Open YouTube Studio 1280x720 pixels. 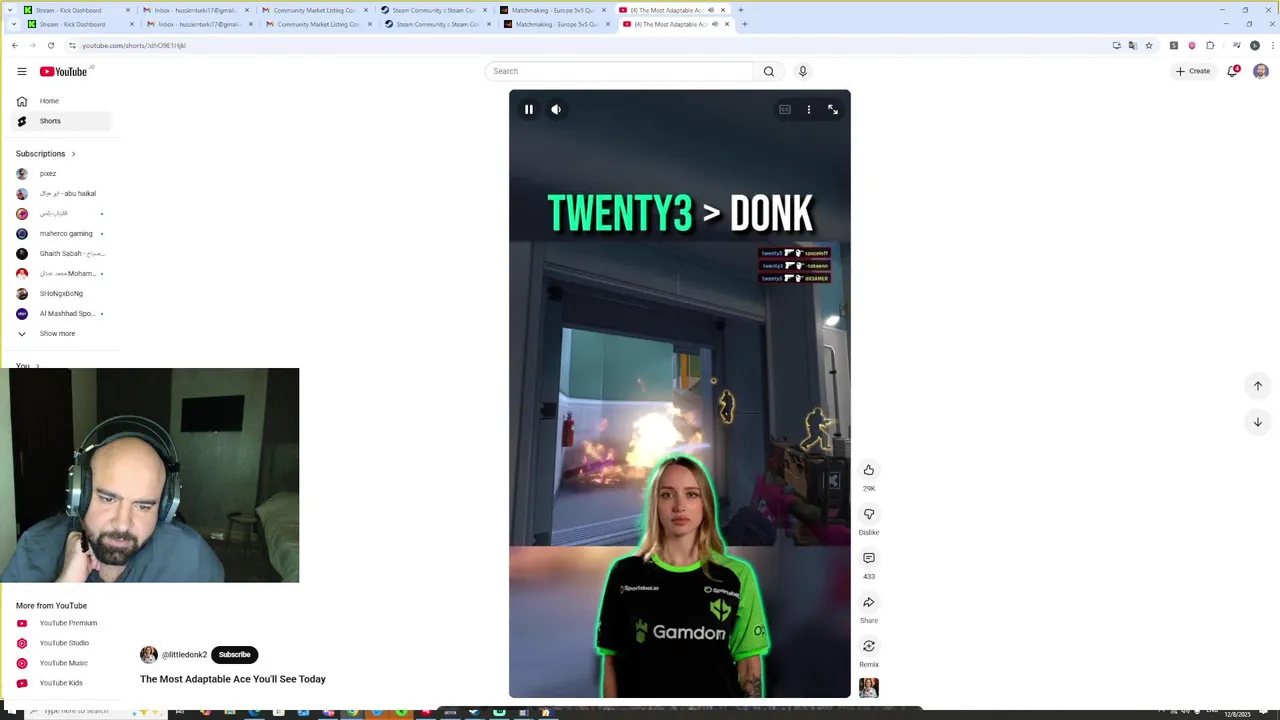pos(60,643)
